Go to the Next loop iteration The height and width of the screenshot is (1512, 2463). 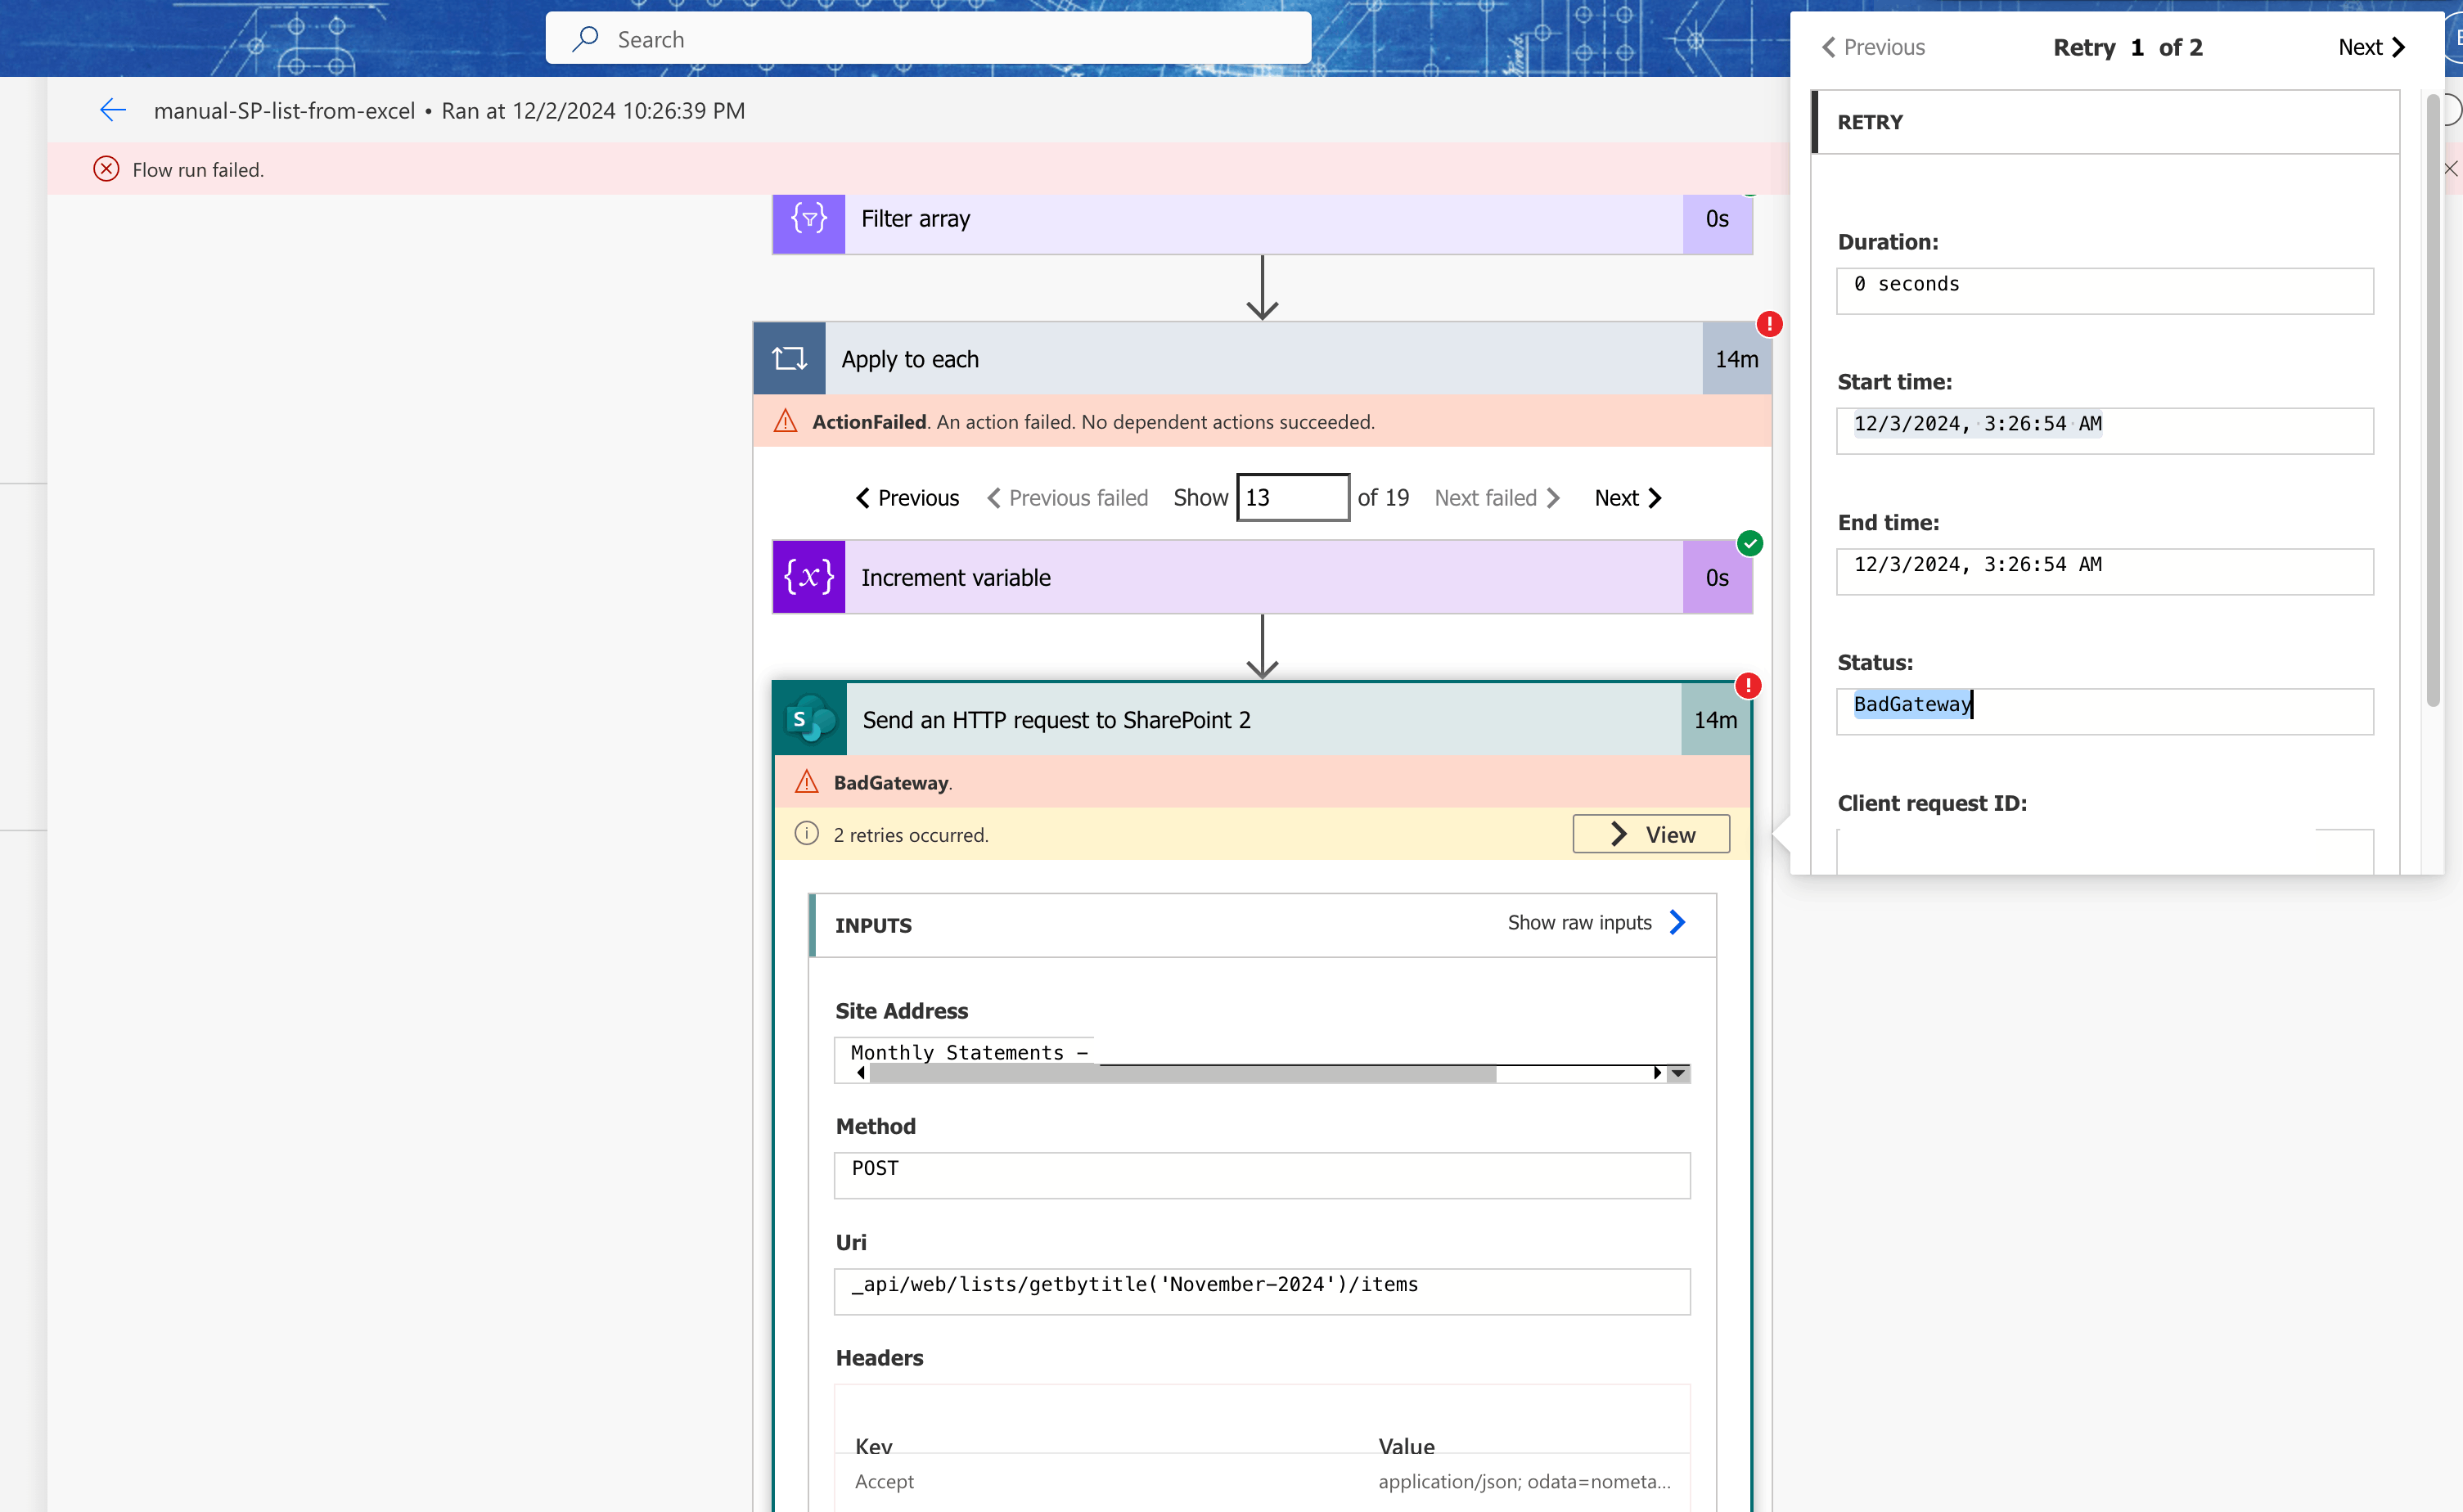1627,498
